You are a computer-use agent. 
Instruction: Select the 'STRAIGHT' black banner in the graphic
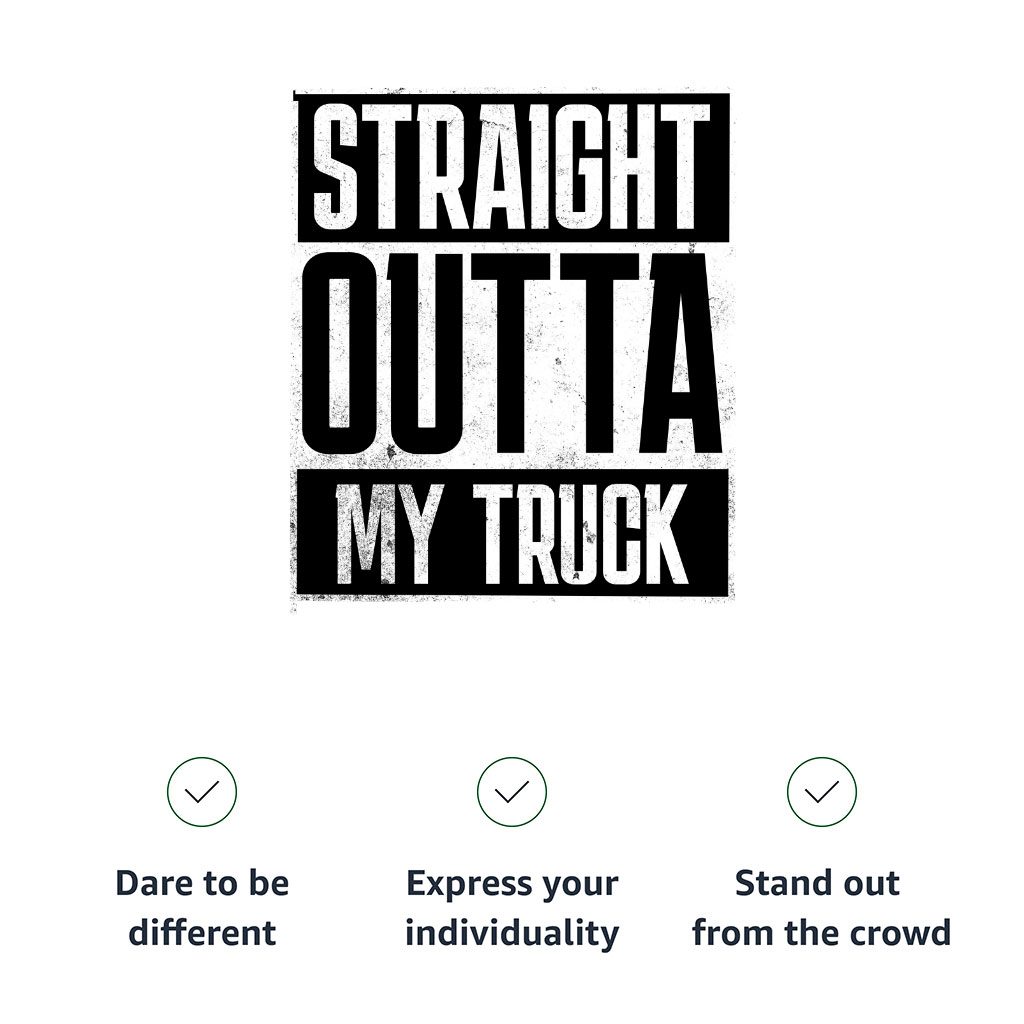(x=513, y=167)
